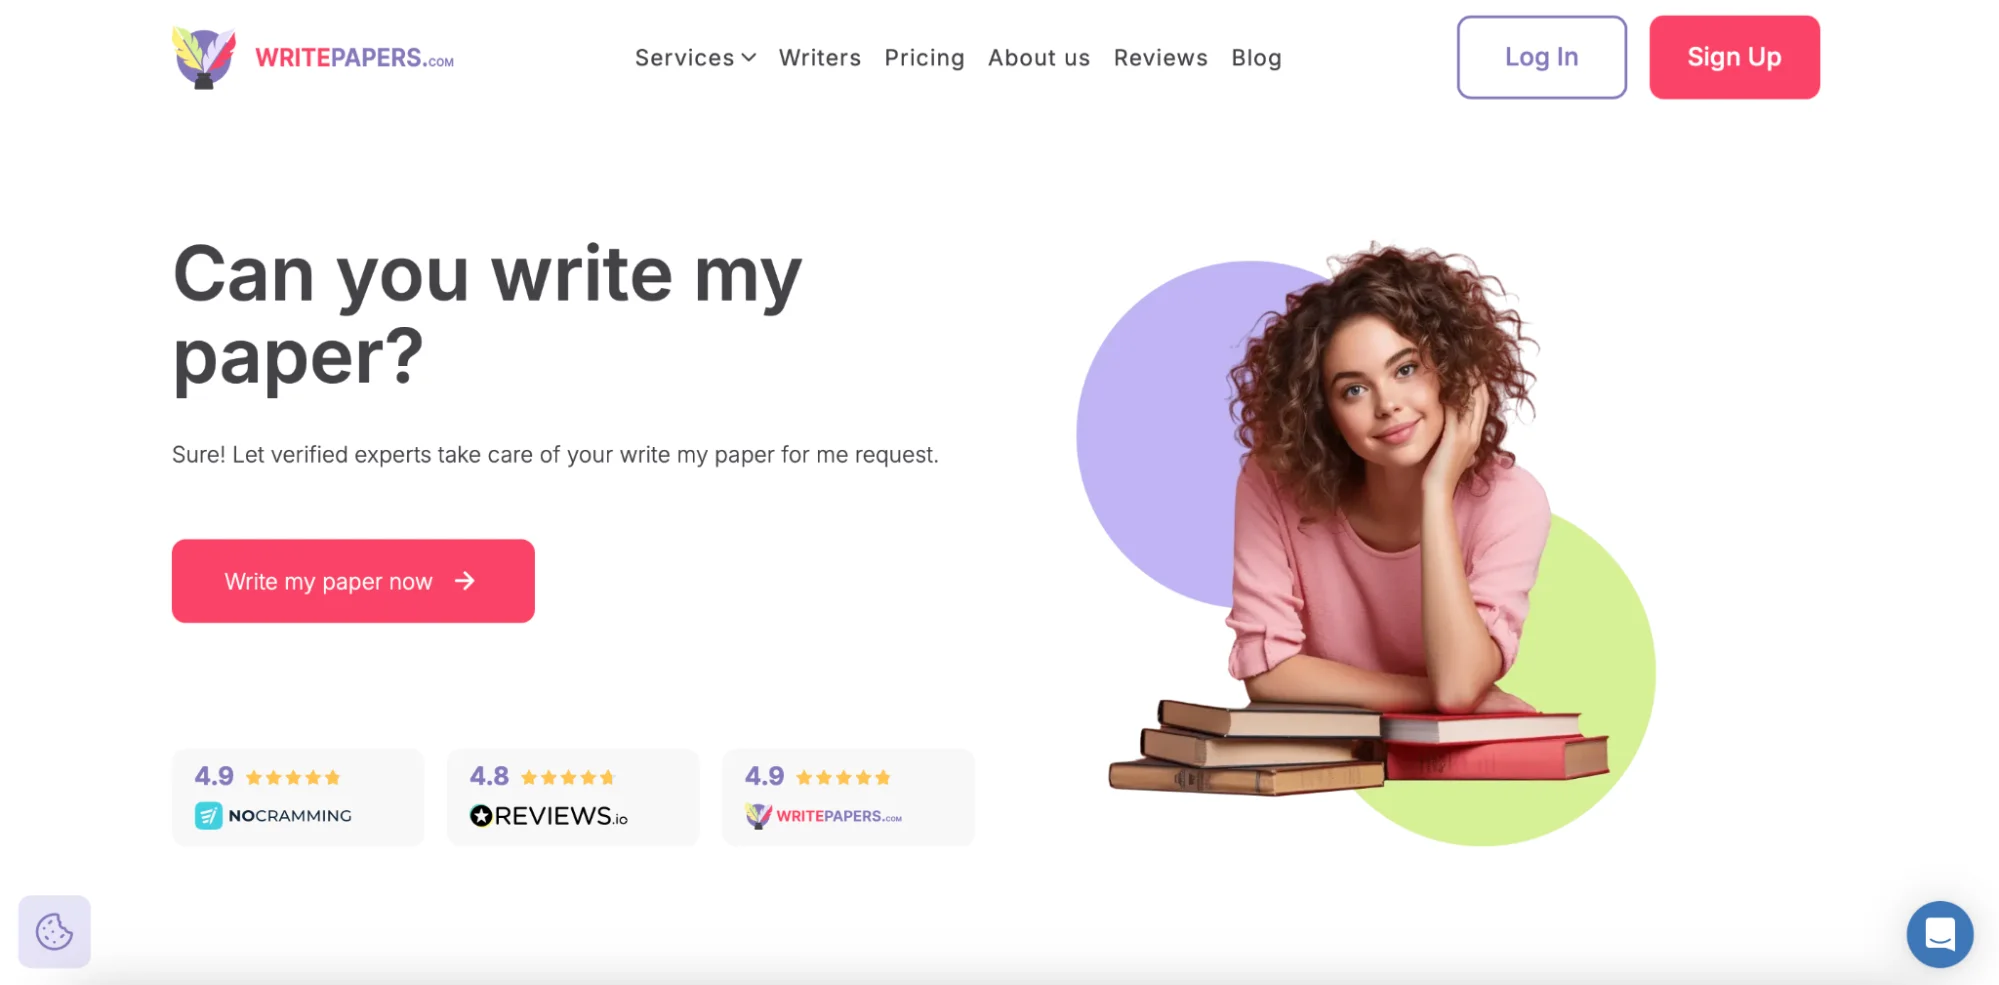Click the WRITEPAPERS.com header text logo
The height and width of the screenshot is (985, 1999).
coord(354,58)
